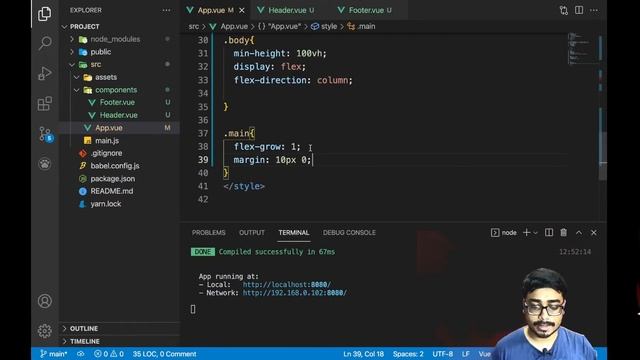Click the App.vue breadcrumb segment
This screenshot has height=360, width=640.
point(234,26)
